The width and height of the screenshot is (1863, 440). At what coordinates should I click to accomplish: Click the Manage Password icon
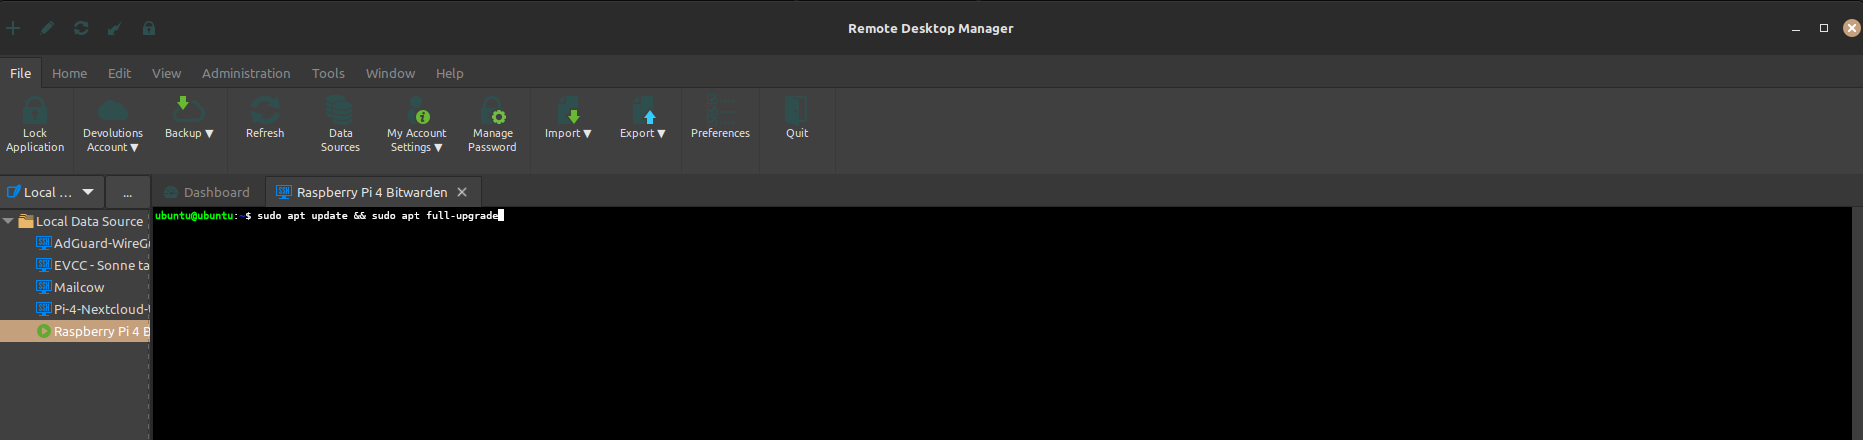pyautogui.click(x=492, y=112)
